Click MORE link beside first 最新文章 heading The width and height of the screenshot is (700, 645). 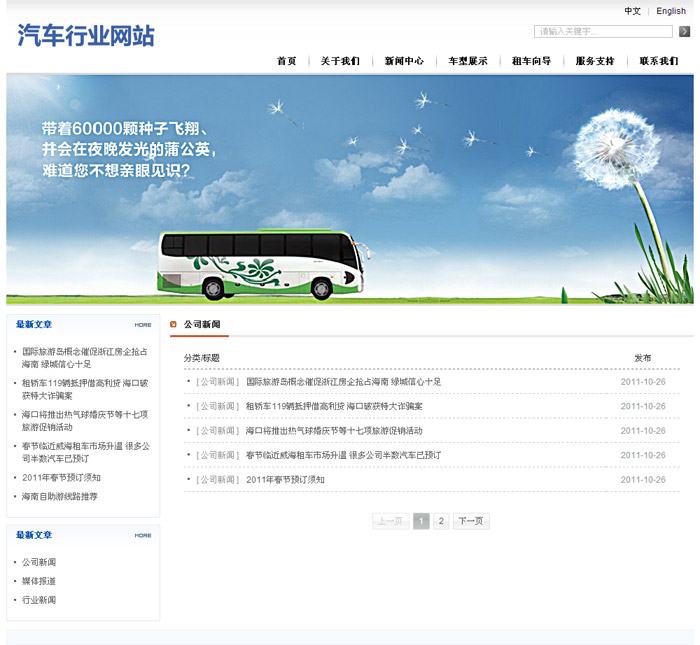point(143,325)
